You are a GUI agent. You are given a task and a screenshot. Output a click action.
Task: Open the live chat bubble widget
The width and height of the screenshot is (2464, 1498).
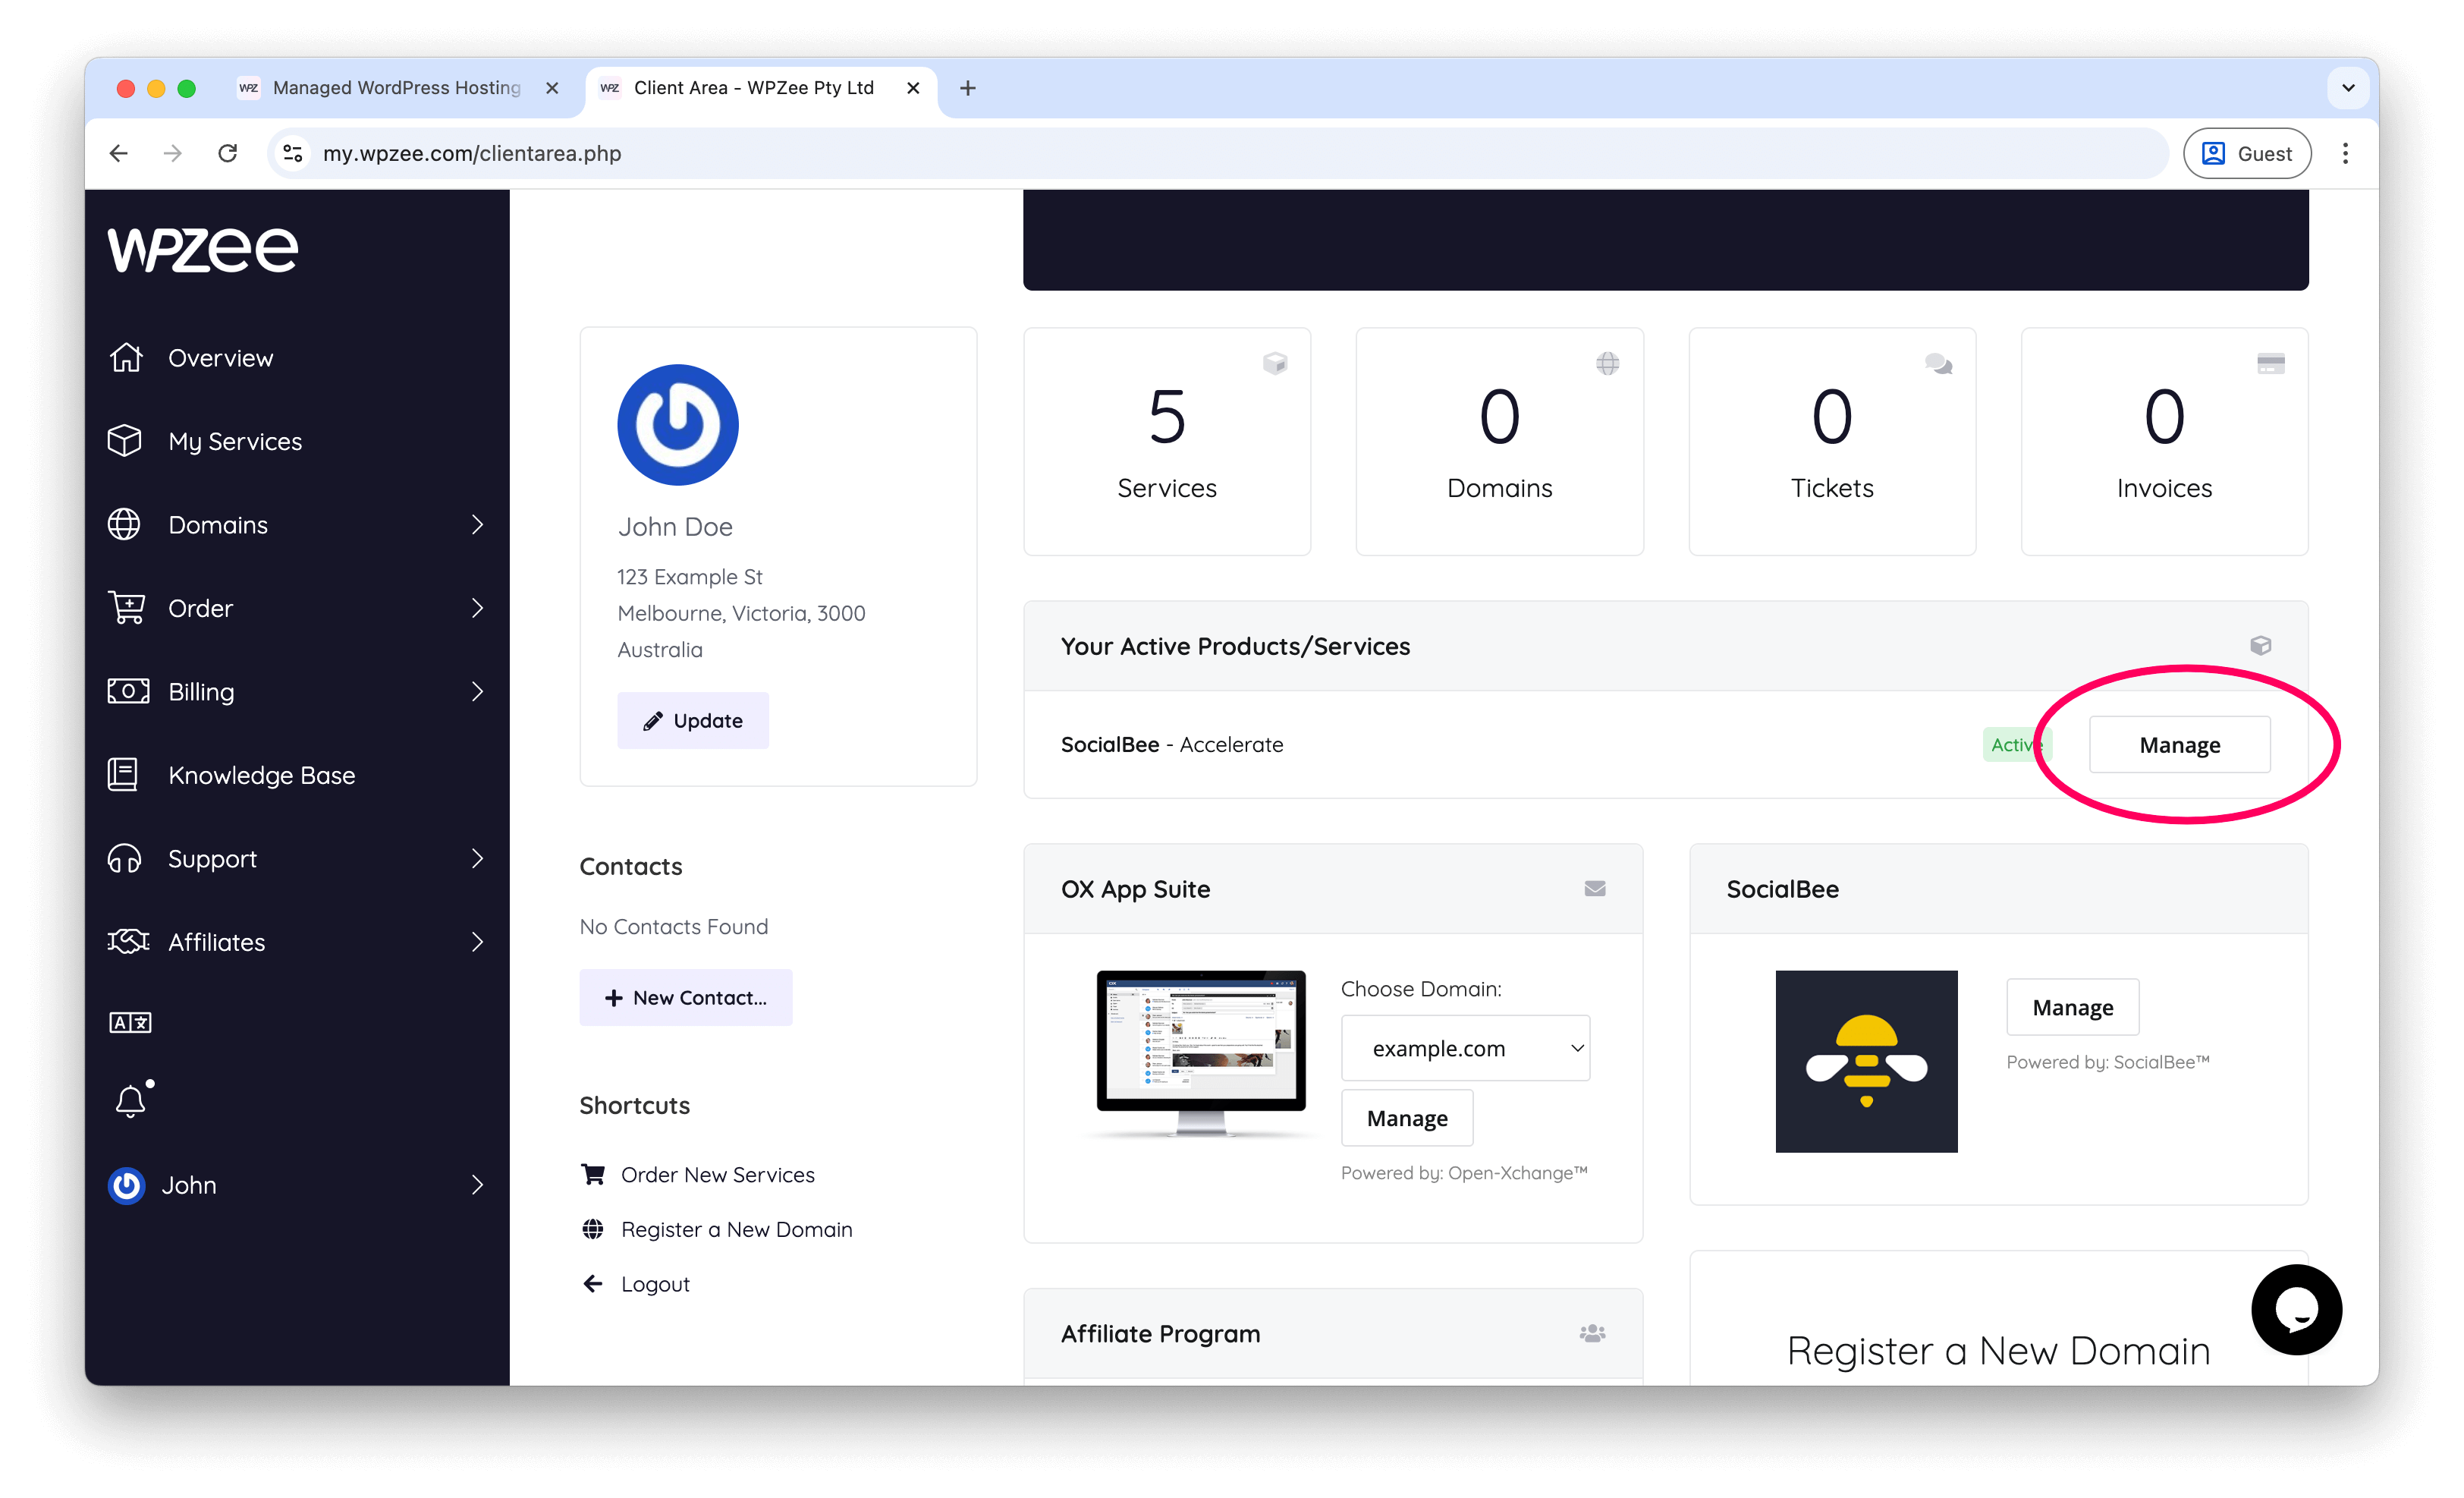coord(2297,1310)
